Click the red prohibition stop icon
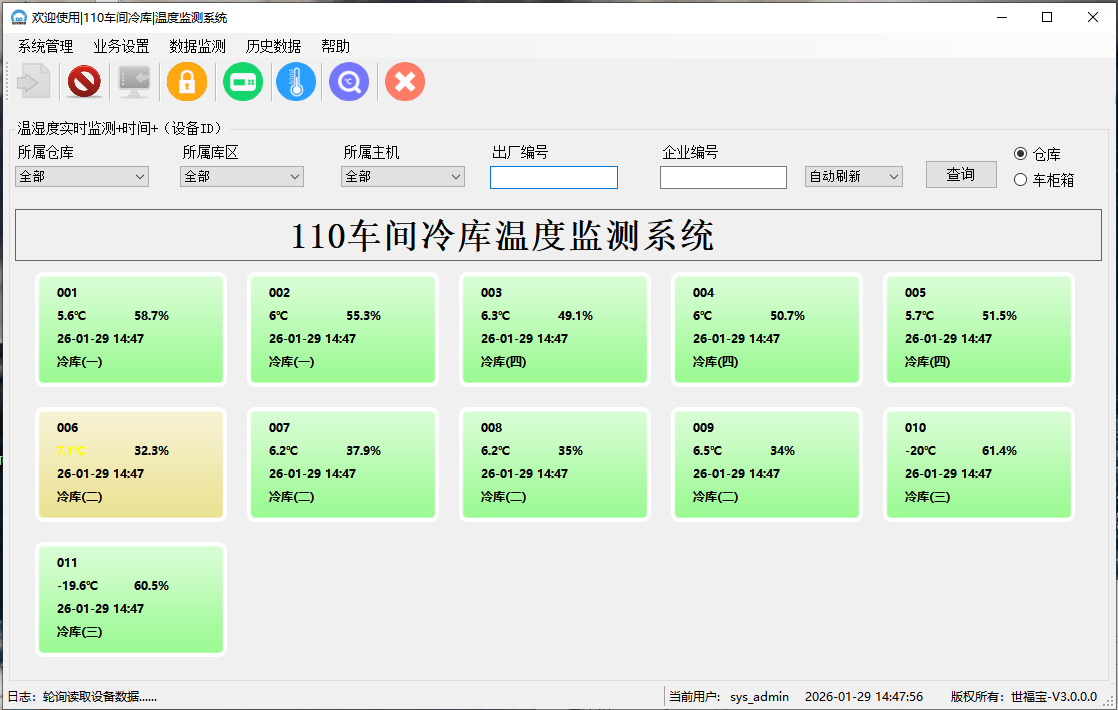The width and height of the screenshot is (1118, 710). pyautogui.click(x=84, y=82)
